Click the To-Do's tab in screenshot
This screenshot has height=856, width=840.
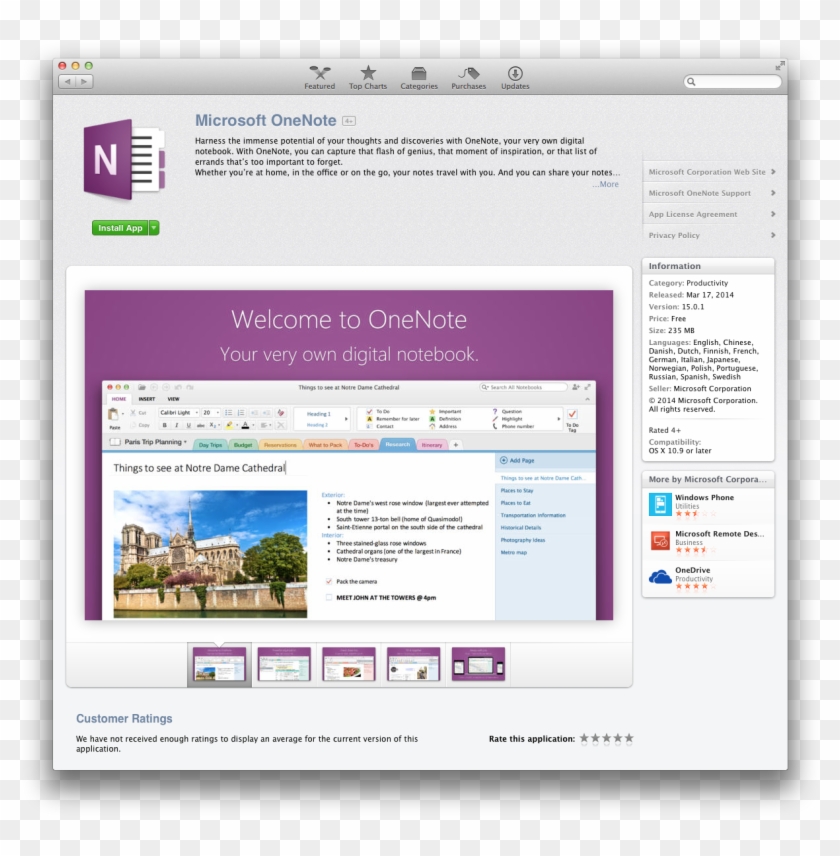(364, 445)
